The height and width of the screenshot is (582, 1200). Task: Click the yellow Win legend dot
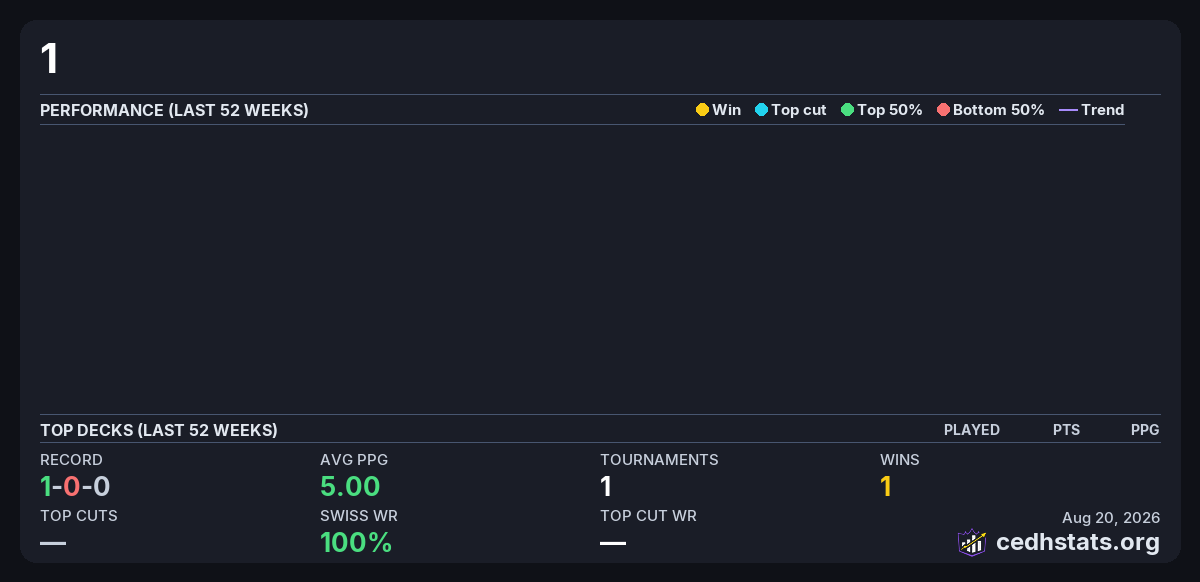click(x=702, y=110)
